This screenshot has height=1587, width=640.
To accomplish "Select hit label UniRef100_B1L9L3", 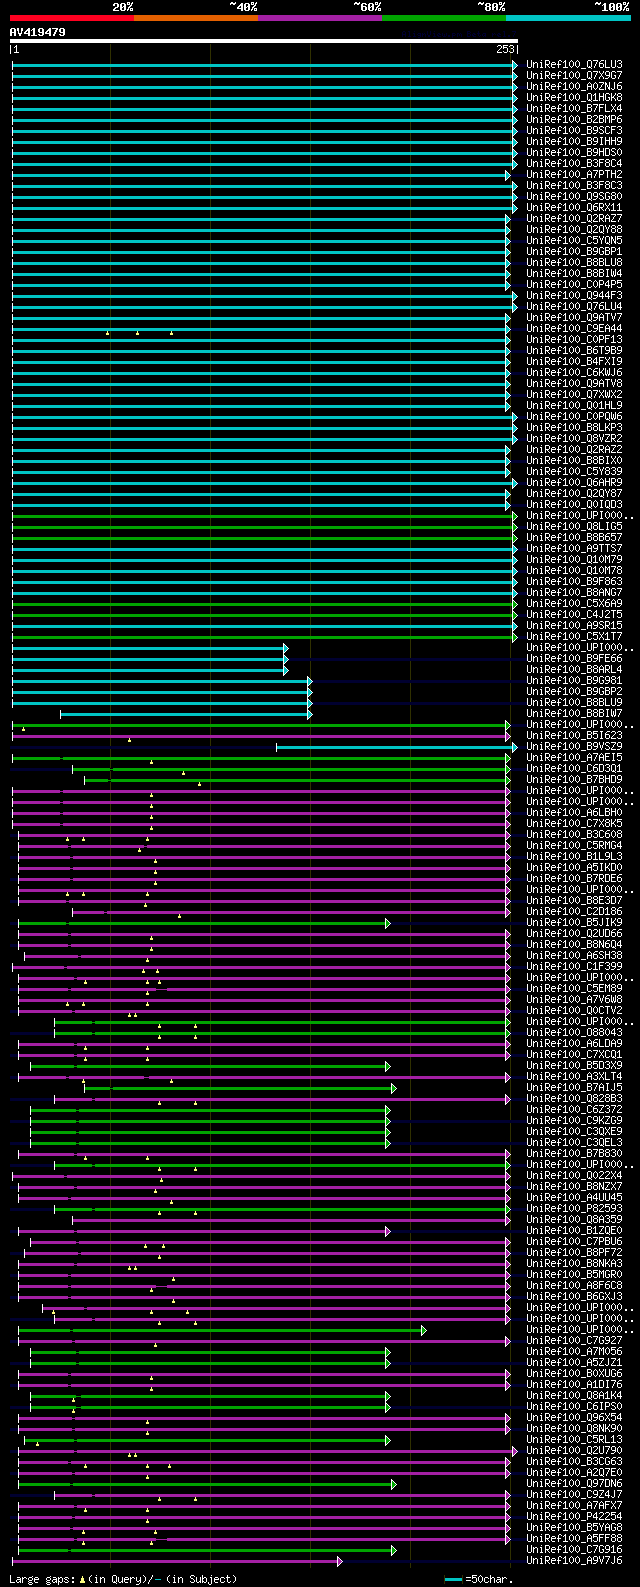I will click(574, 857).
